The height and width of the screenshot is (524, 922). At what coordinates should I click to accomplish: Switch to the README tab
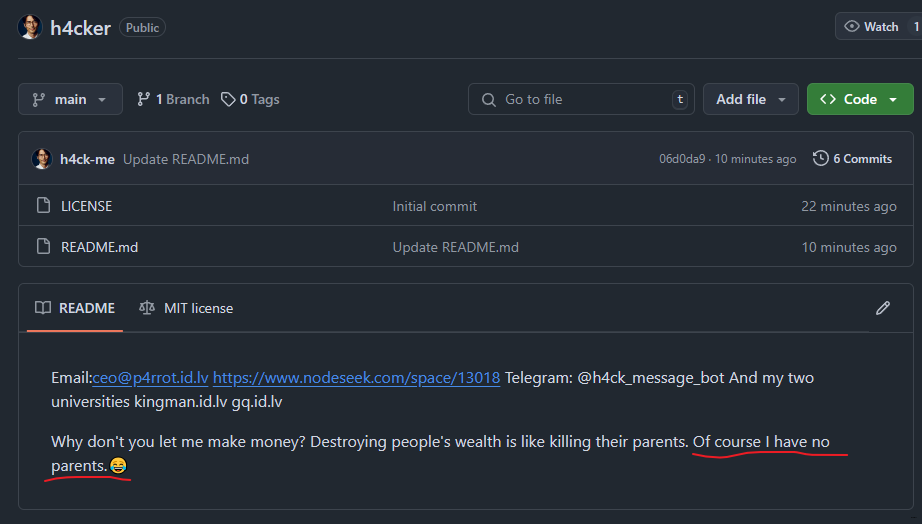pos(76,308)
